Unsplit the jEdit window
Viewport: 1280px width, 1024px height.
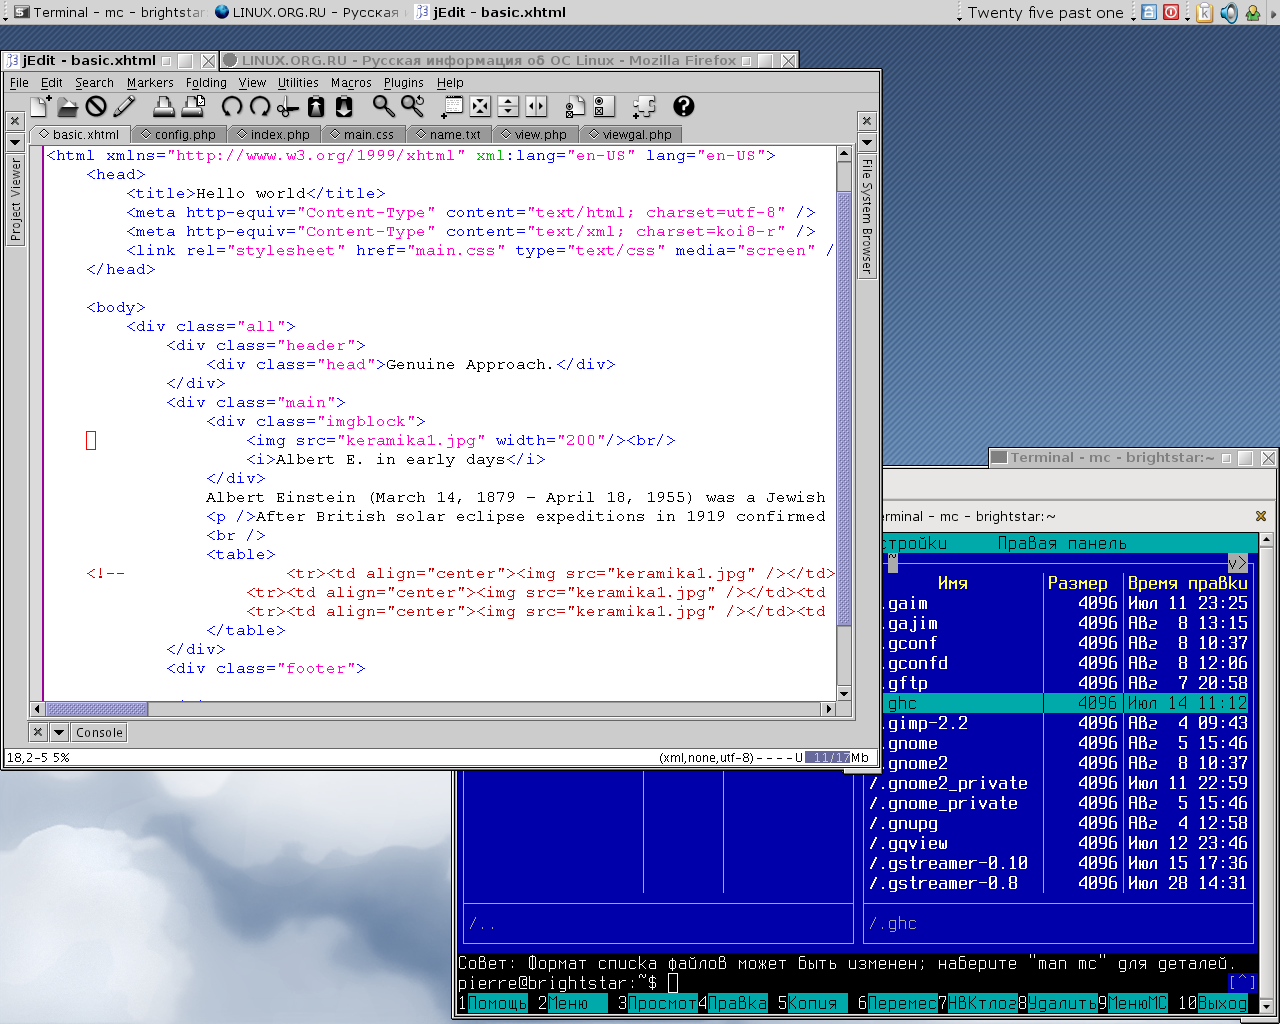480,106
